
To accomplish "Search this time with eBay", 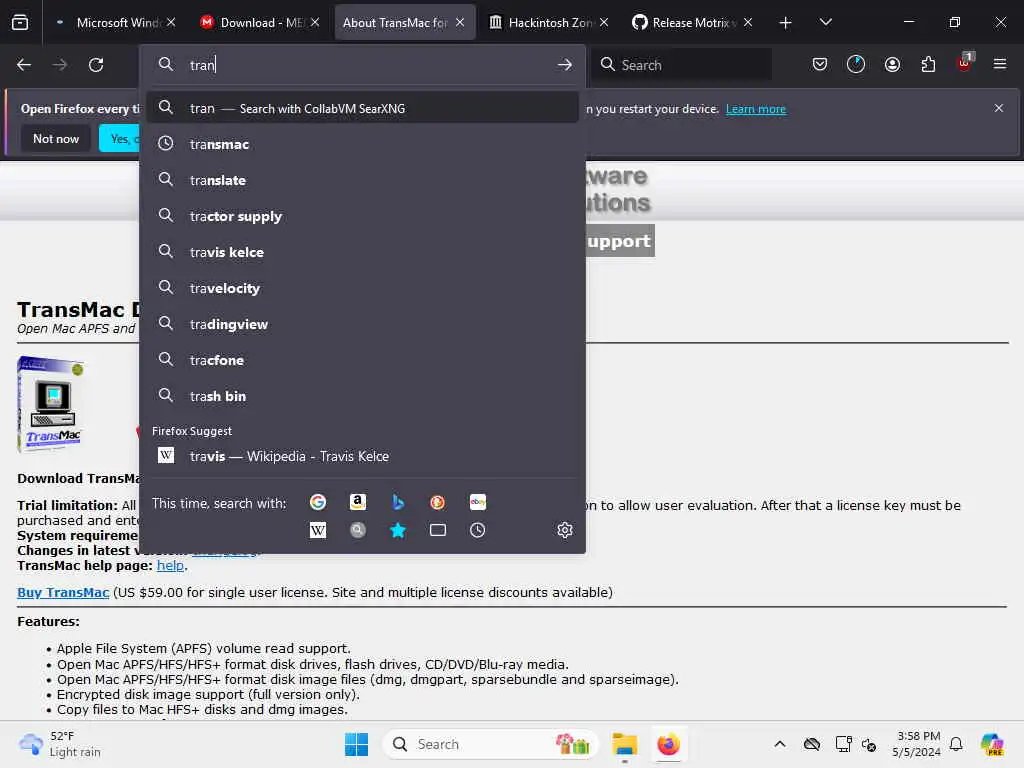I will [x=477, y=502].
